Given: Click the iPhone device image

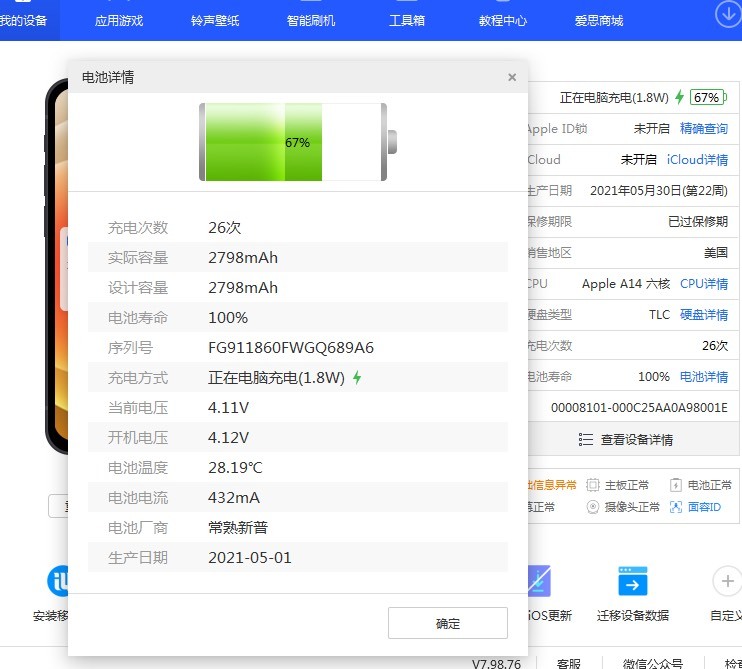Looking at the screenshot, I should tap(57, 266).
